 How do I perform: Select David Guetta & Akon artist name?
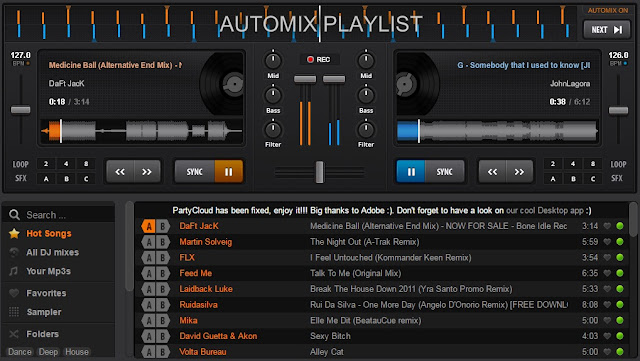tap(218, 336)
